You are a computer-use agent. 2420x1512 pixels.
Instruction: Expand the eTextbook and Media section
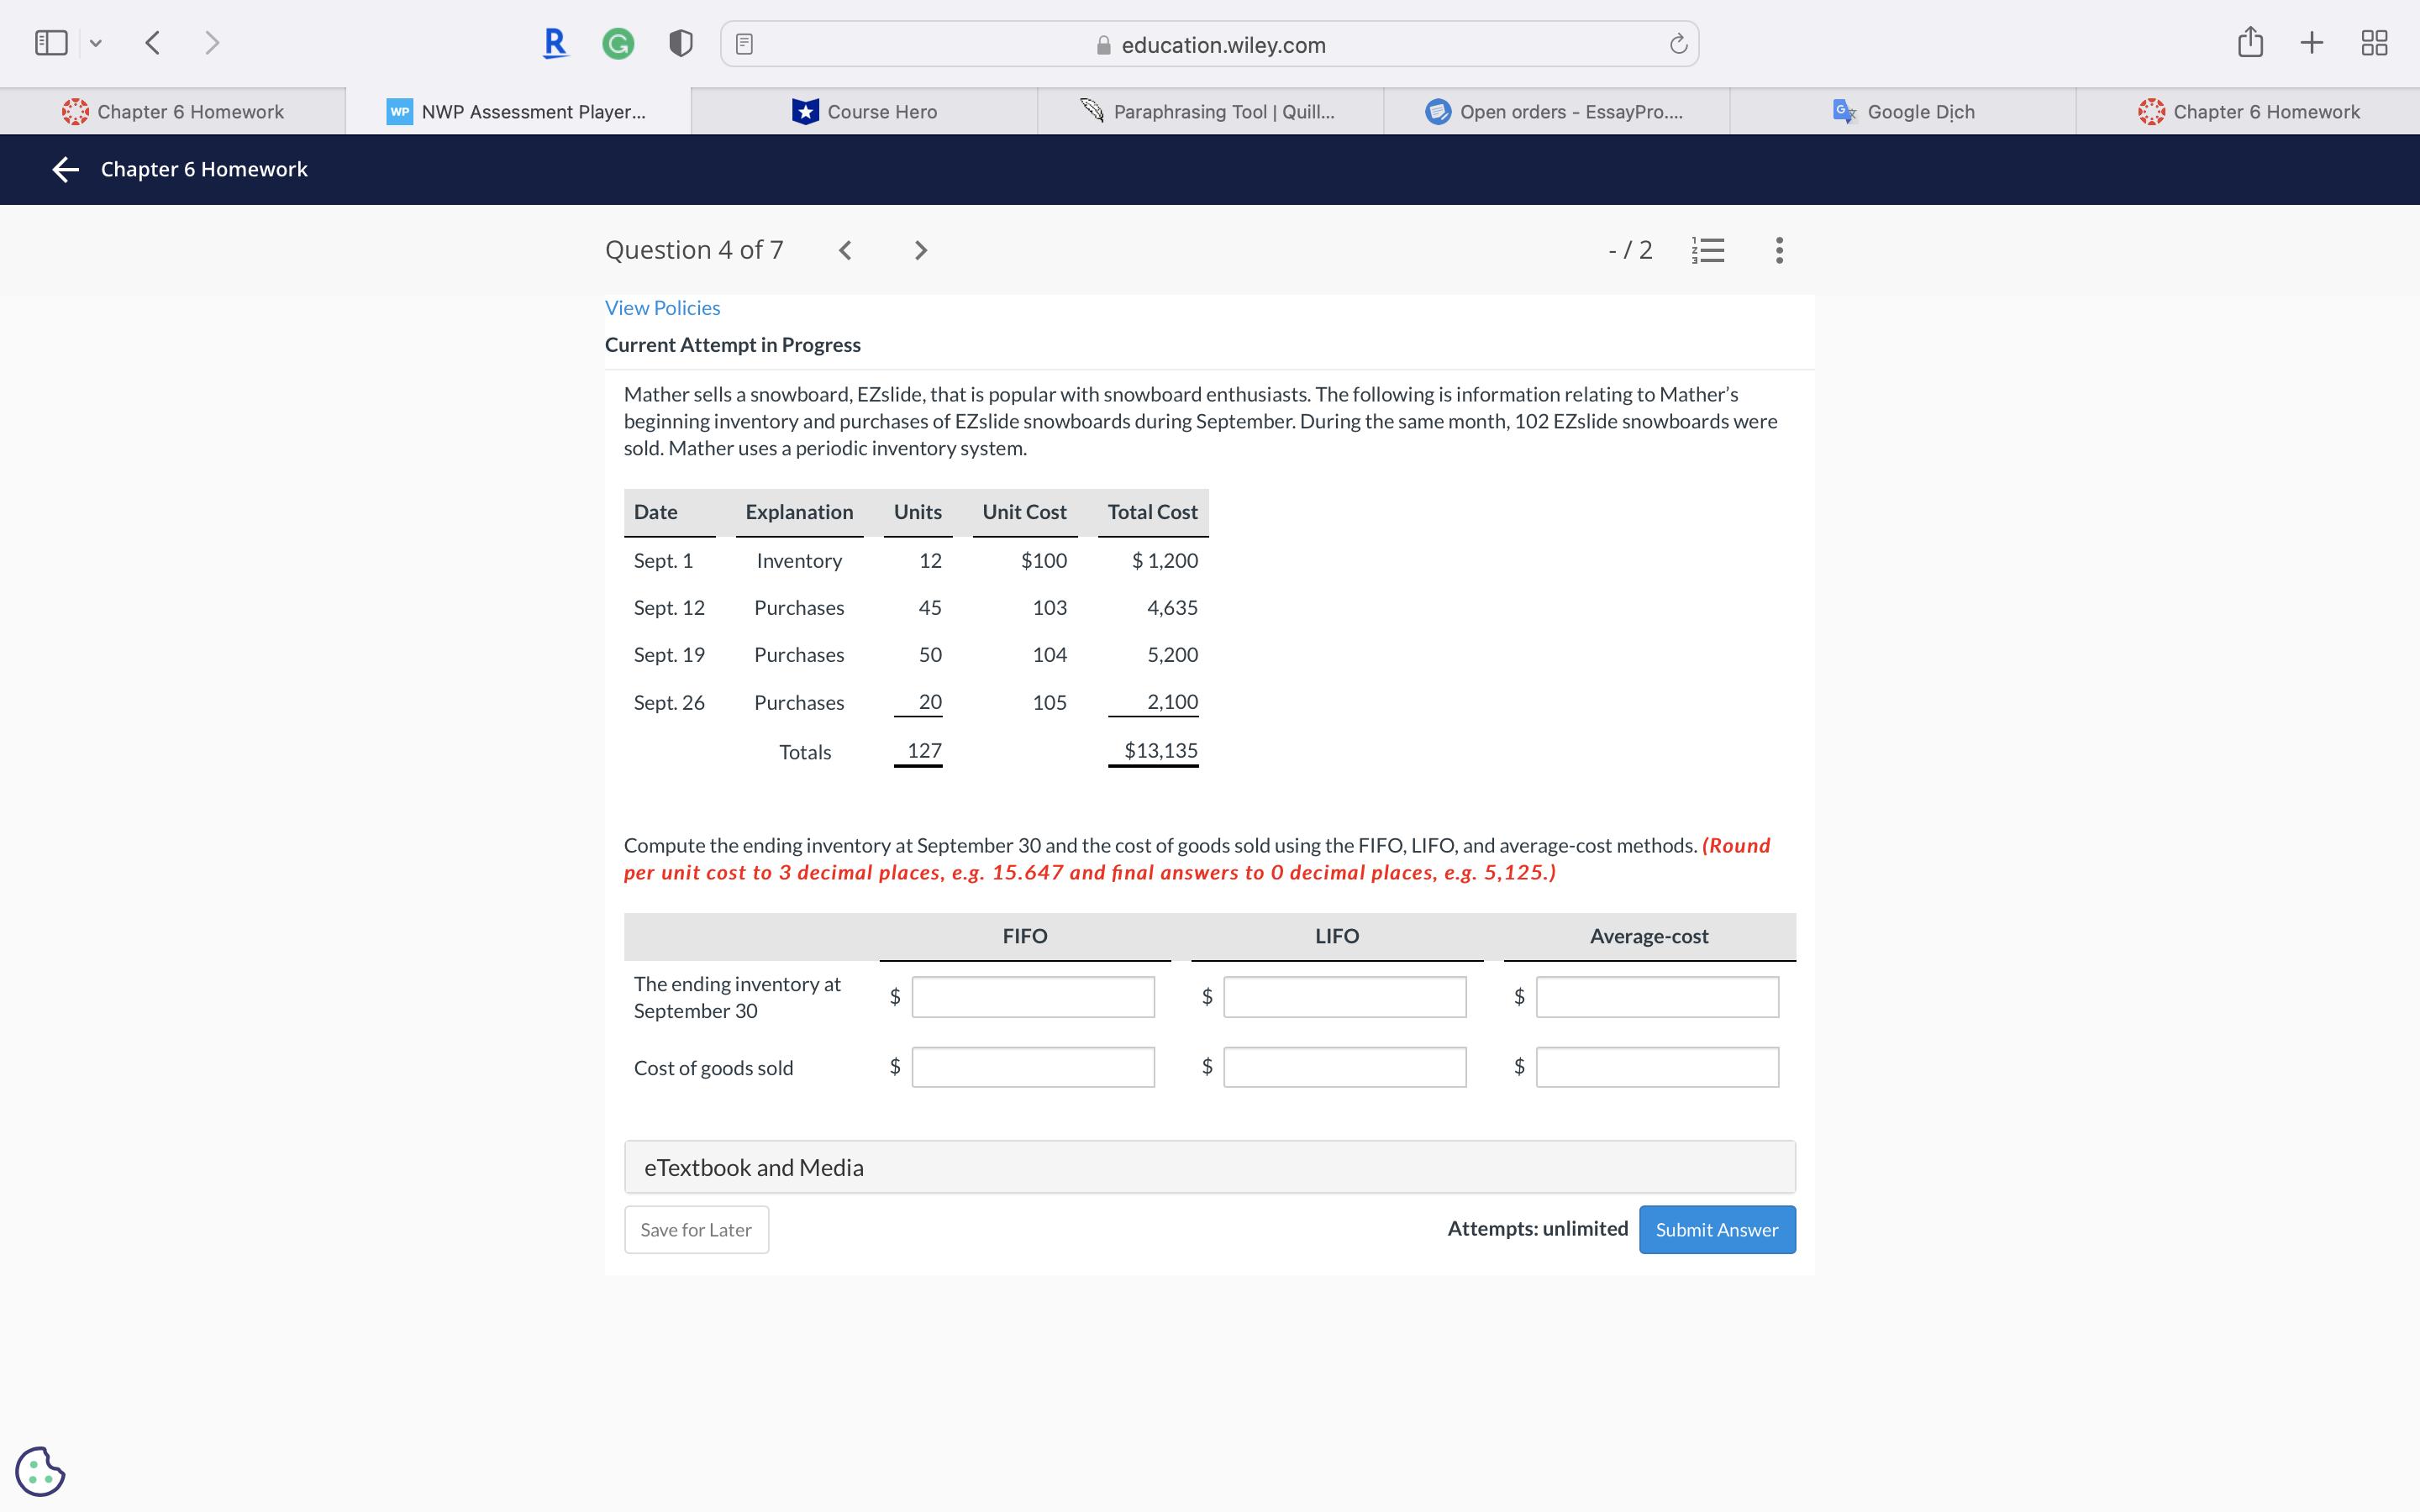pyautogui.click(x=1209, y=1167)
